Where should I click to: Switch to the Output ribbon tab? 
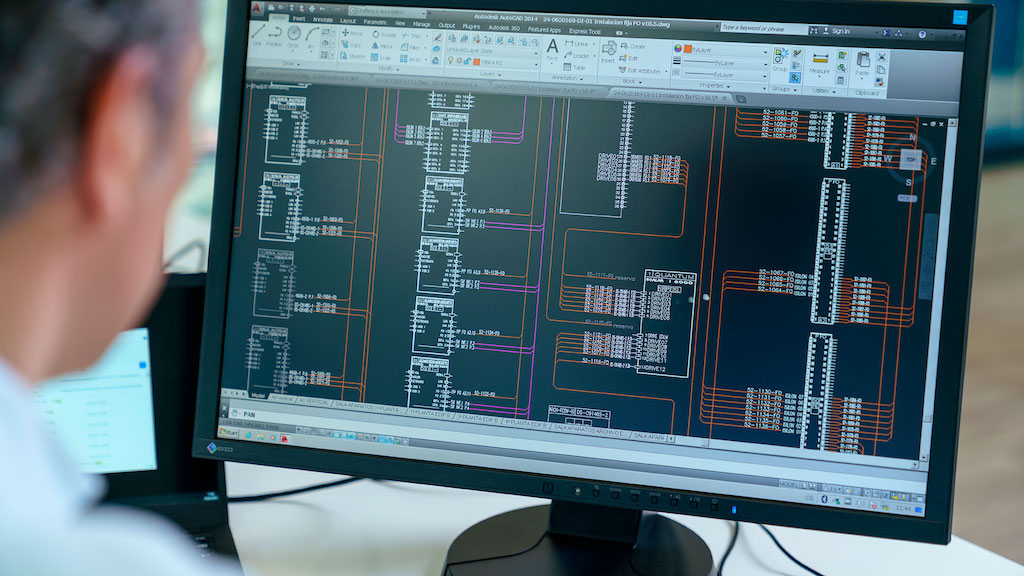(447, 25)
